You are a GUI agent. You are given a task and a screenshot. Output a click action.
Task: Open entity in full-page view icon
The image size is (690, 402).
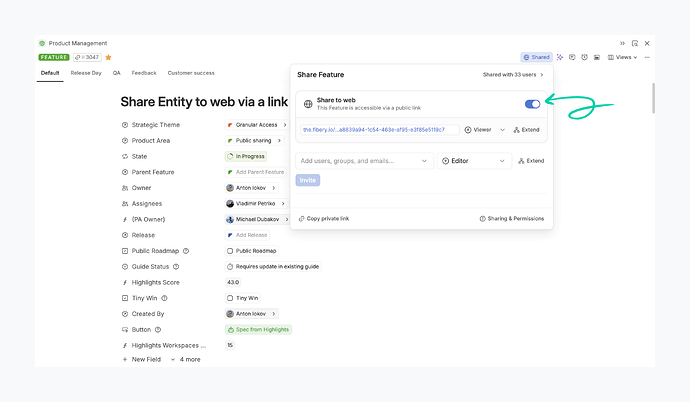pos(635,43)
